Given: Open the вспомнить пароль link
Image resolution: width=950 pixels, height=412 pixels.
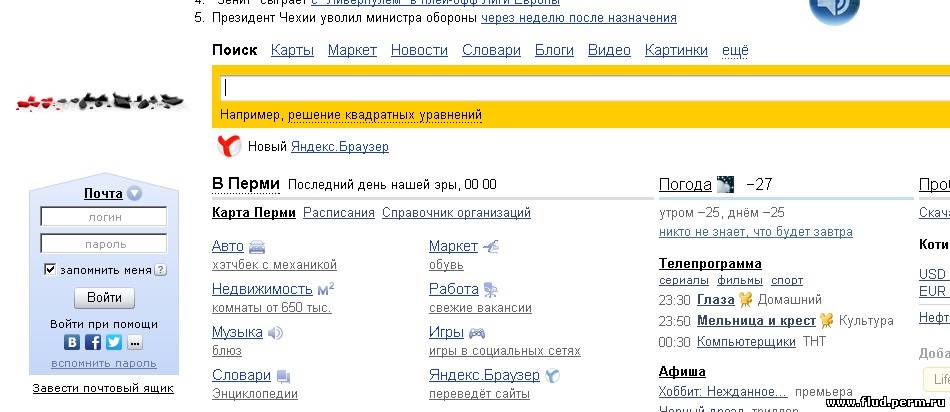Looking at the screenshot, I should pos(104,363).
